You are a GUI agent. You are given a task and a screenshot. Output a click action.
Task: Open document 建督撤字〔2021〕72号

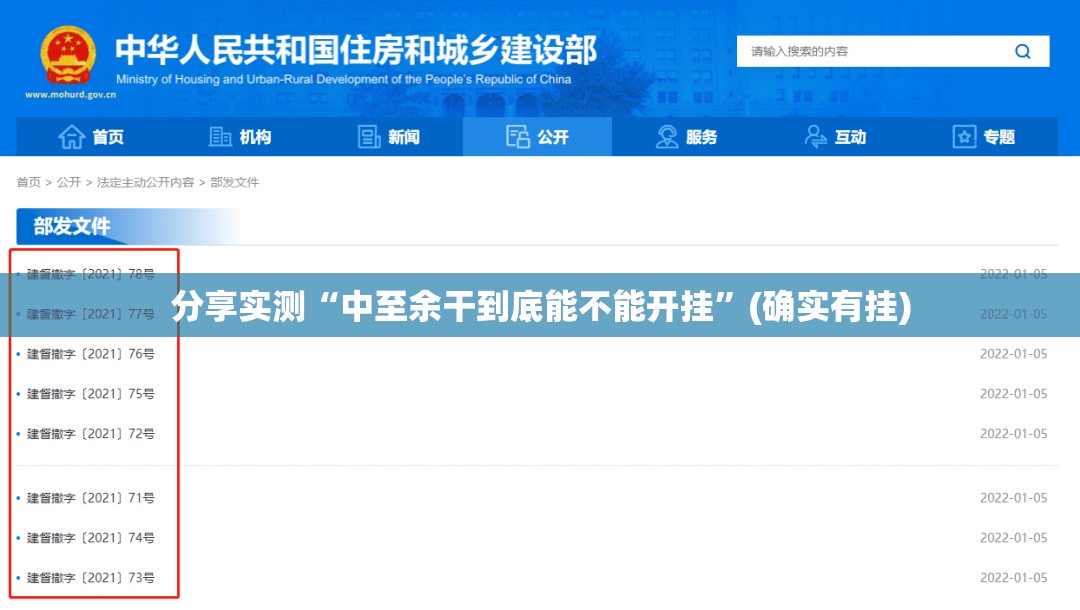point(91,434)
